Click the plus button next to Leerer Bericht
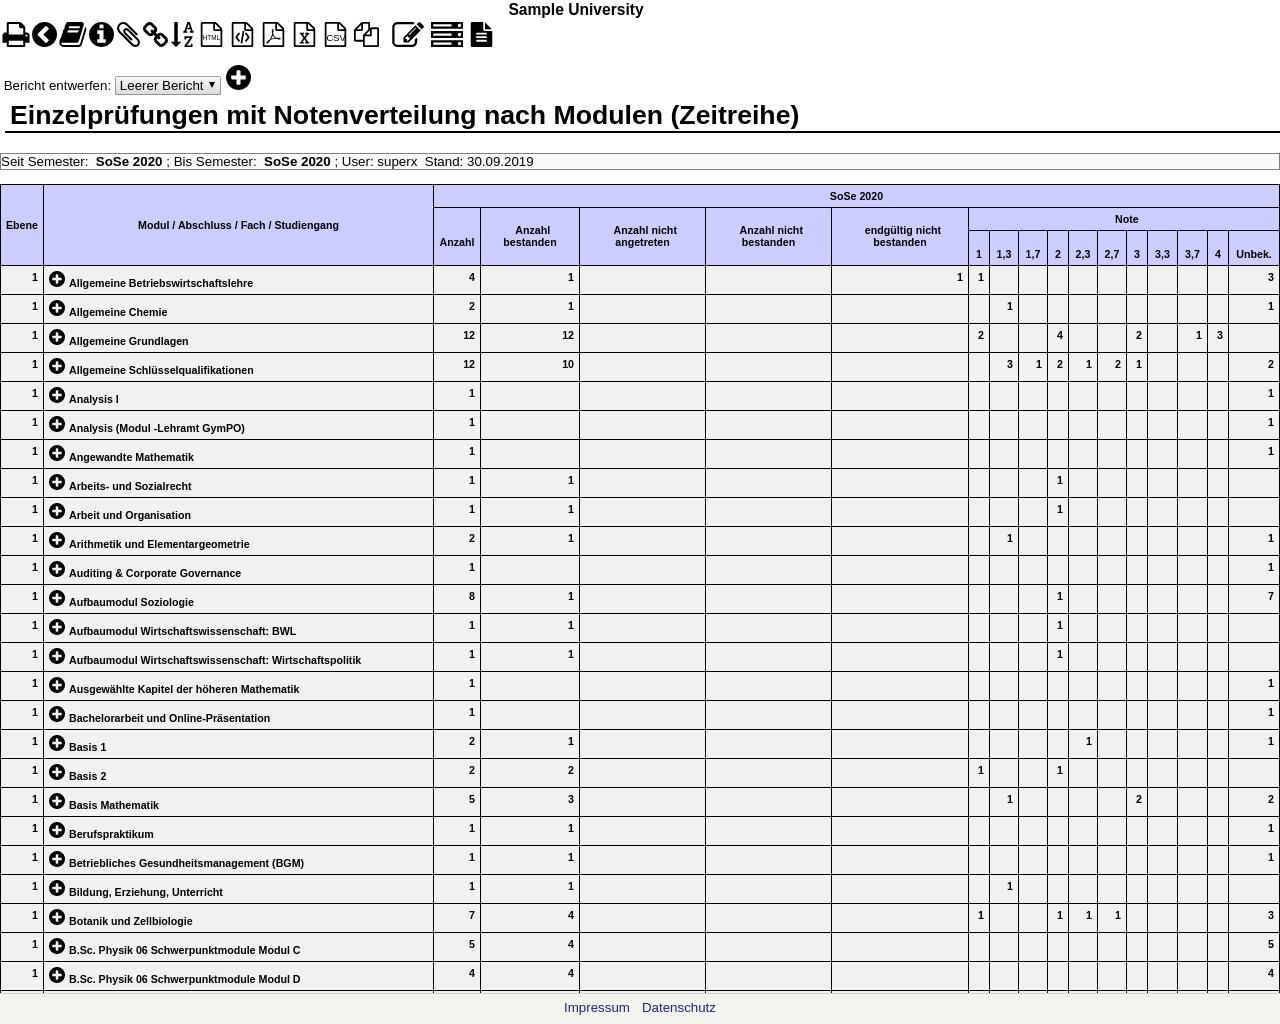 coord(238,78)
